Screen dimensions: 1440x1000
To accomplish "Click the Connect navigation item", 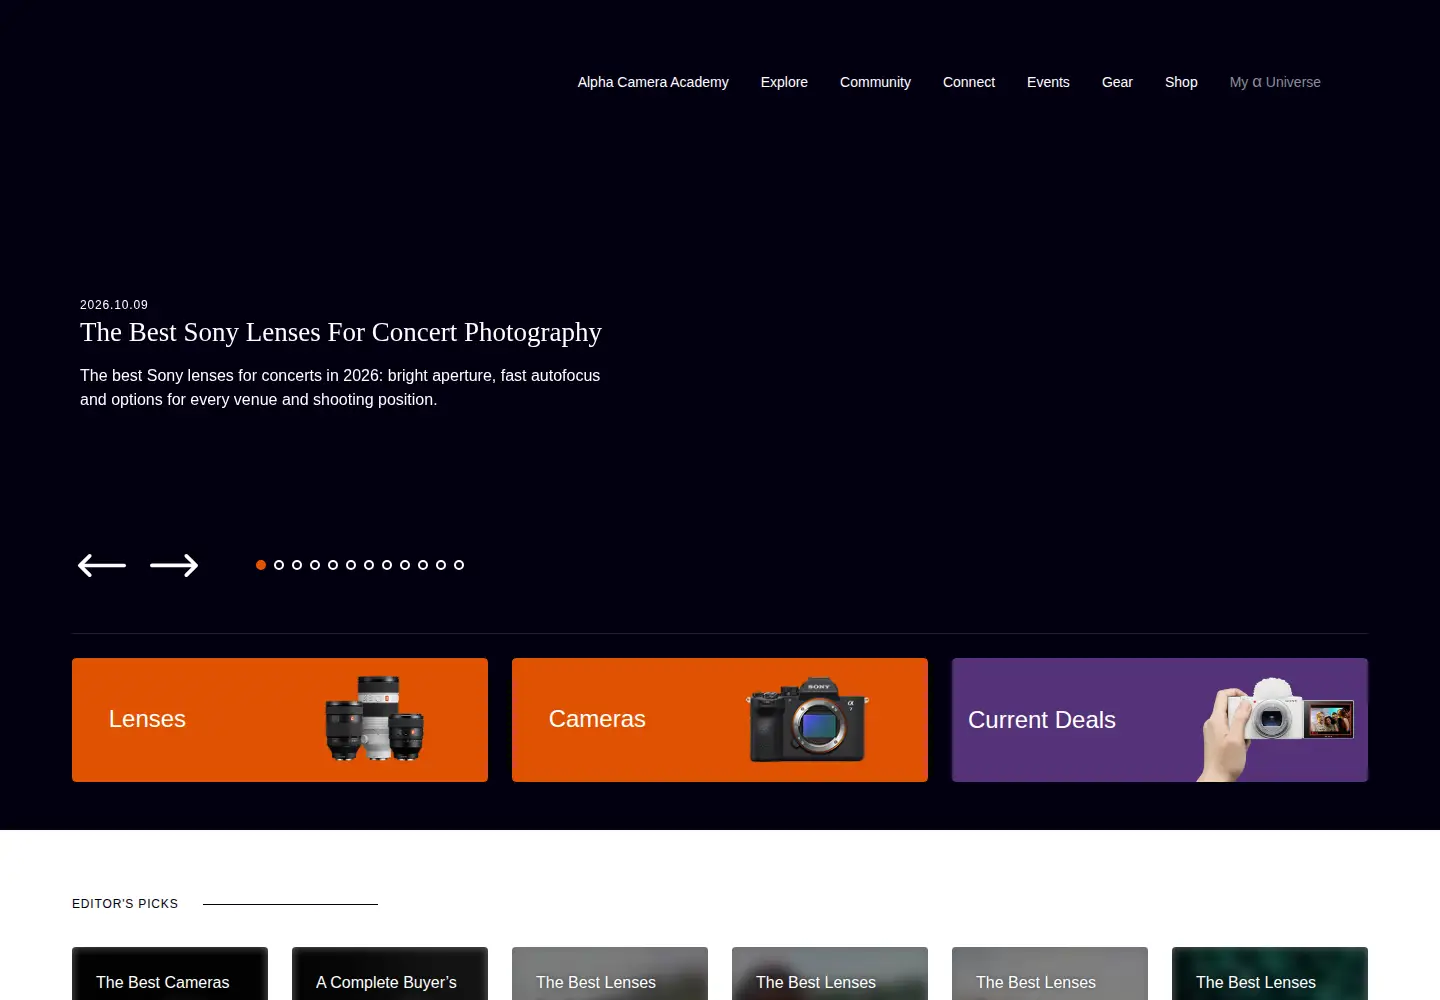I will (969, 82).
